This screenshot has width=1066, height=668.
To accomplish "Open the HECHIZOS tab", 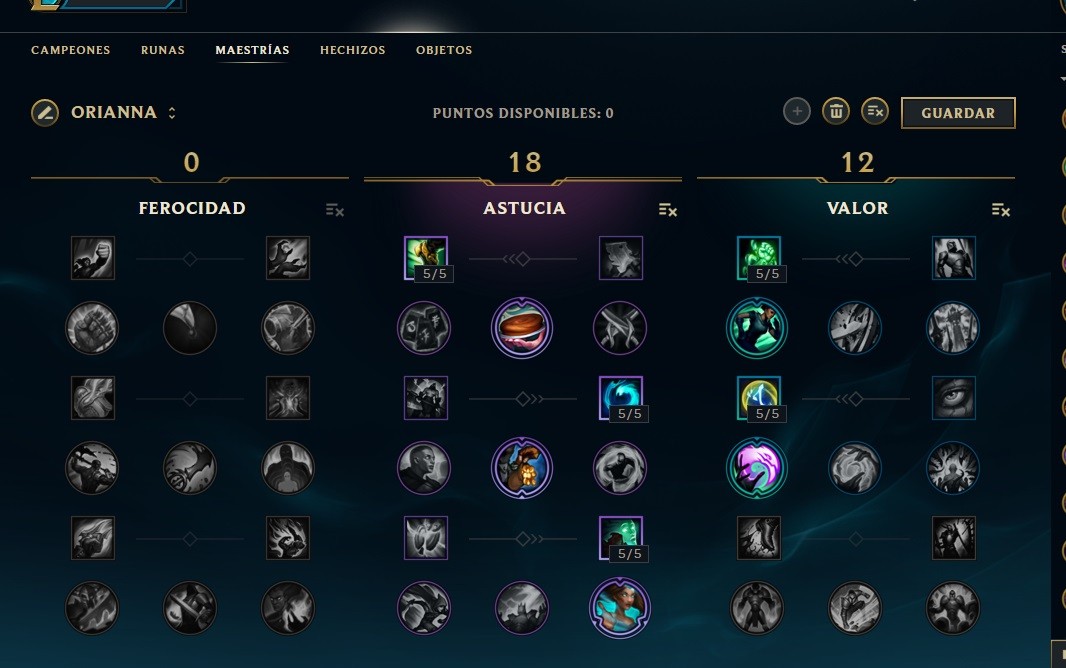I will coord(352,50).
